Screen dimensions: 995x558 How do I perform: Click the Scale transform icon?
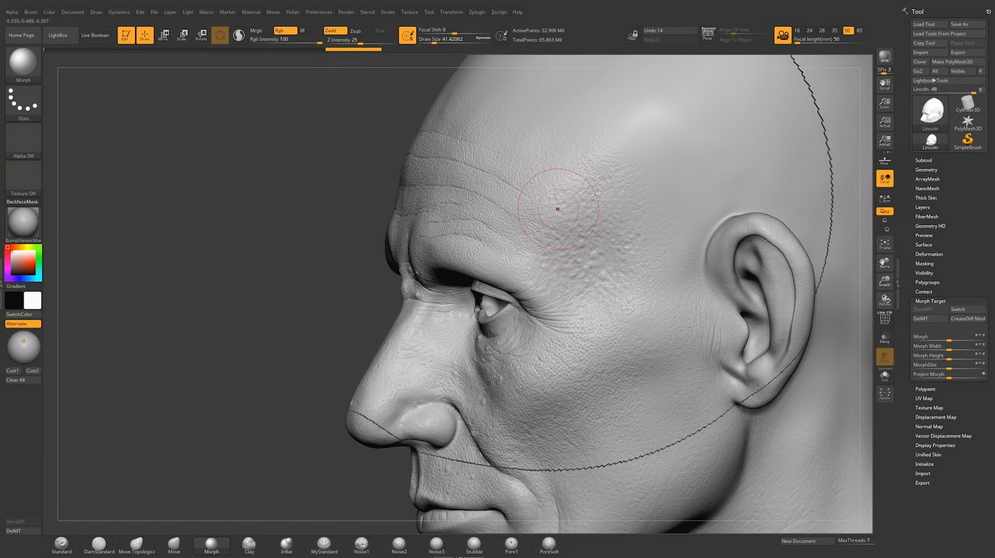pyautogui.click(x=182, y=35)
